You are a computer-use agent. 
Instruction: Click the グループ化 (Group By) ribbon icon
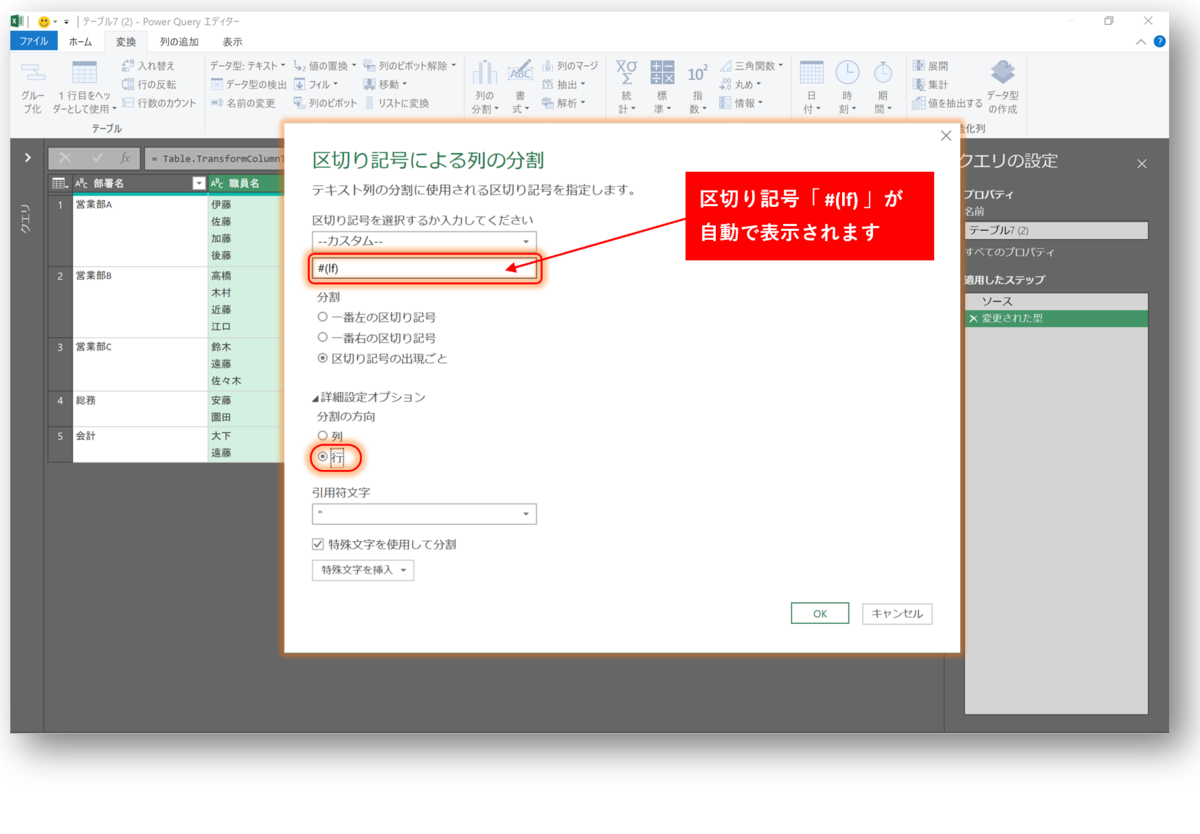coord(33,73)
